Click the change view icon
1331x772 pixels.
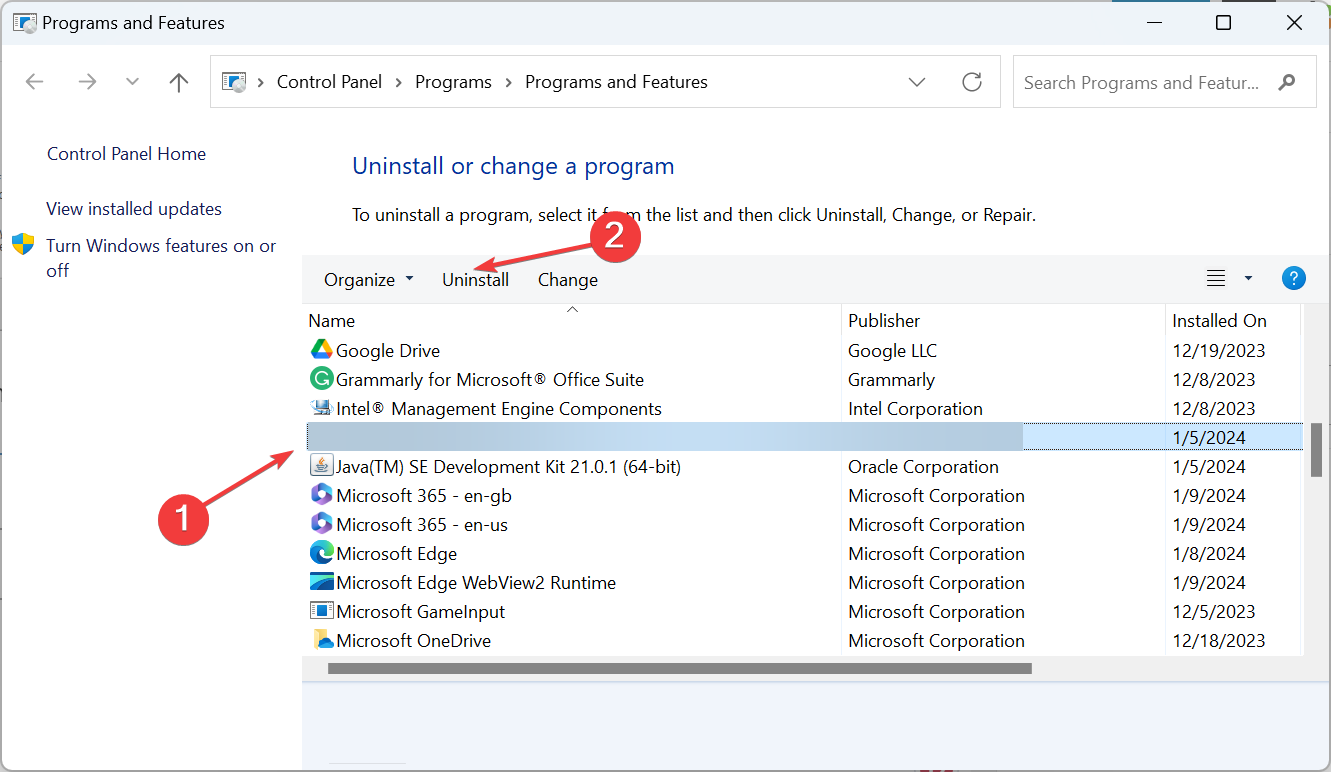1216,278
